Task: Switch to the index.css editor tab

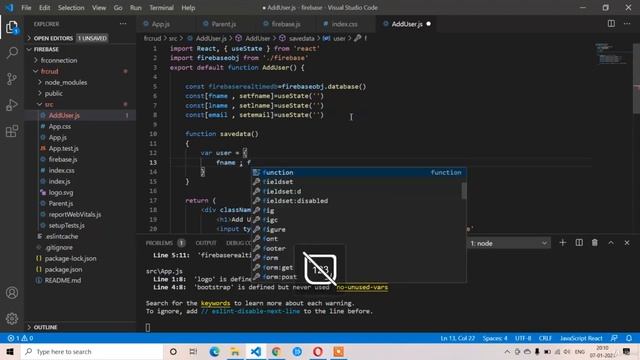Action: click(x=345, y=24)
